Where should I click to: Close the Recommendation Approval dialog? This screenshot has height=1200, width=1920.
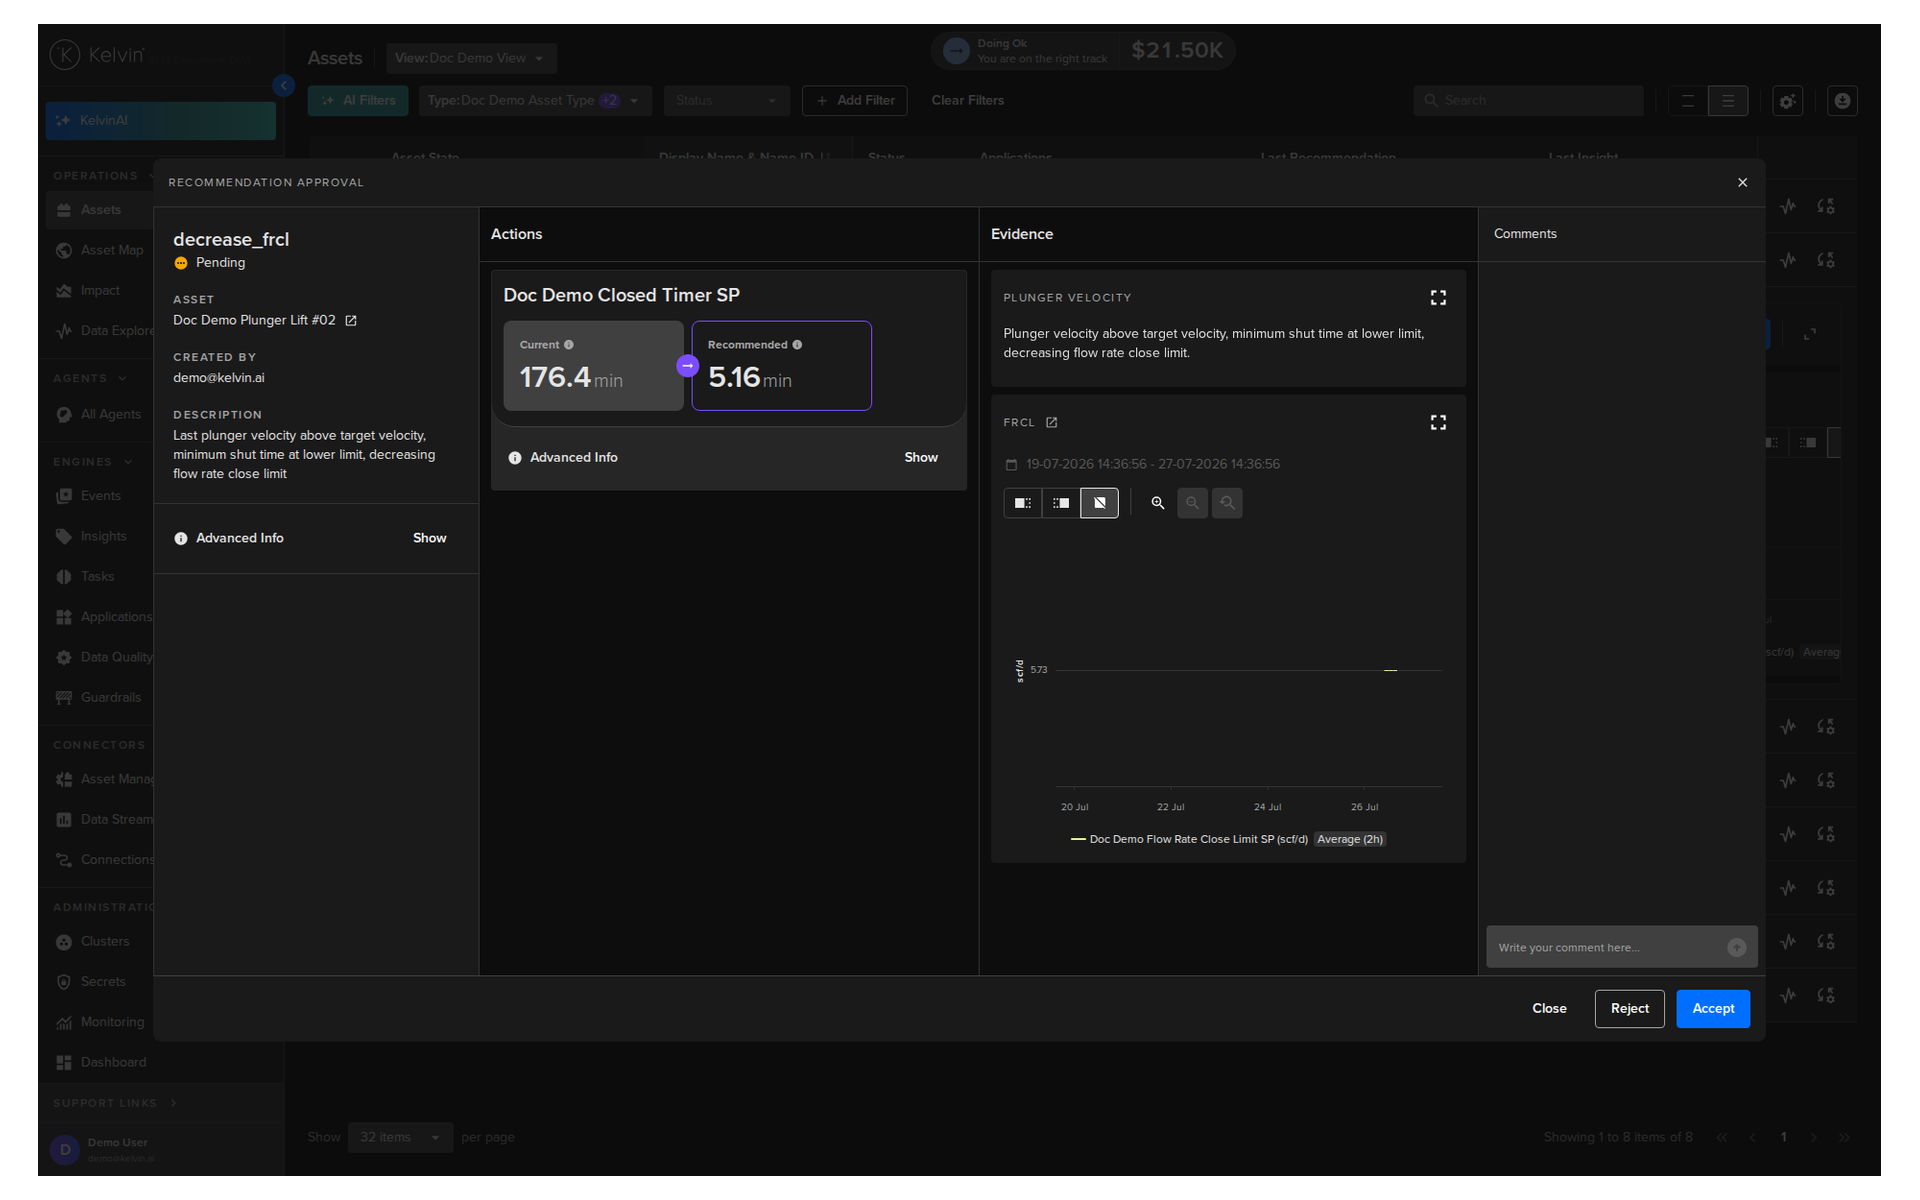(1742, 182)
